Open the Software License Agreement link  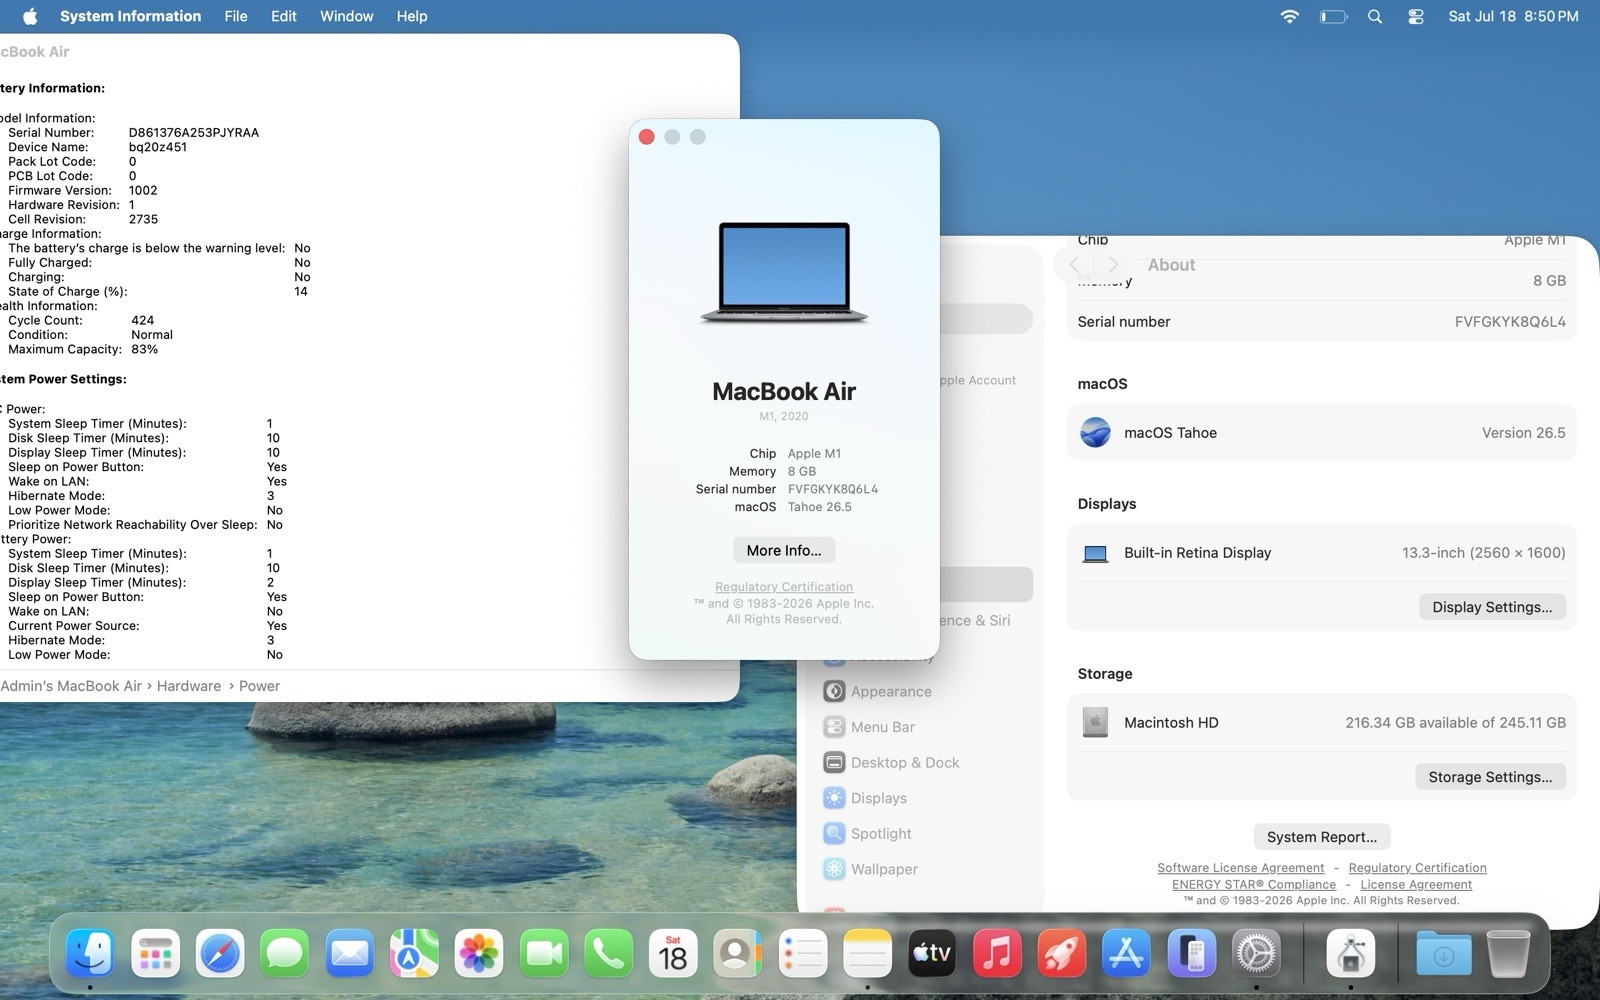pos(1240,868)
